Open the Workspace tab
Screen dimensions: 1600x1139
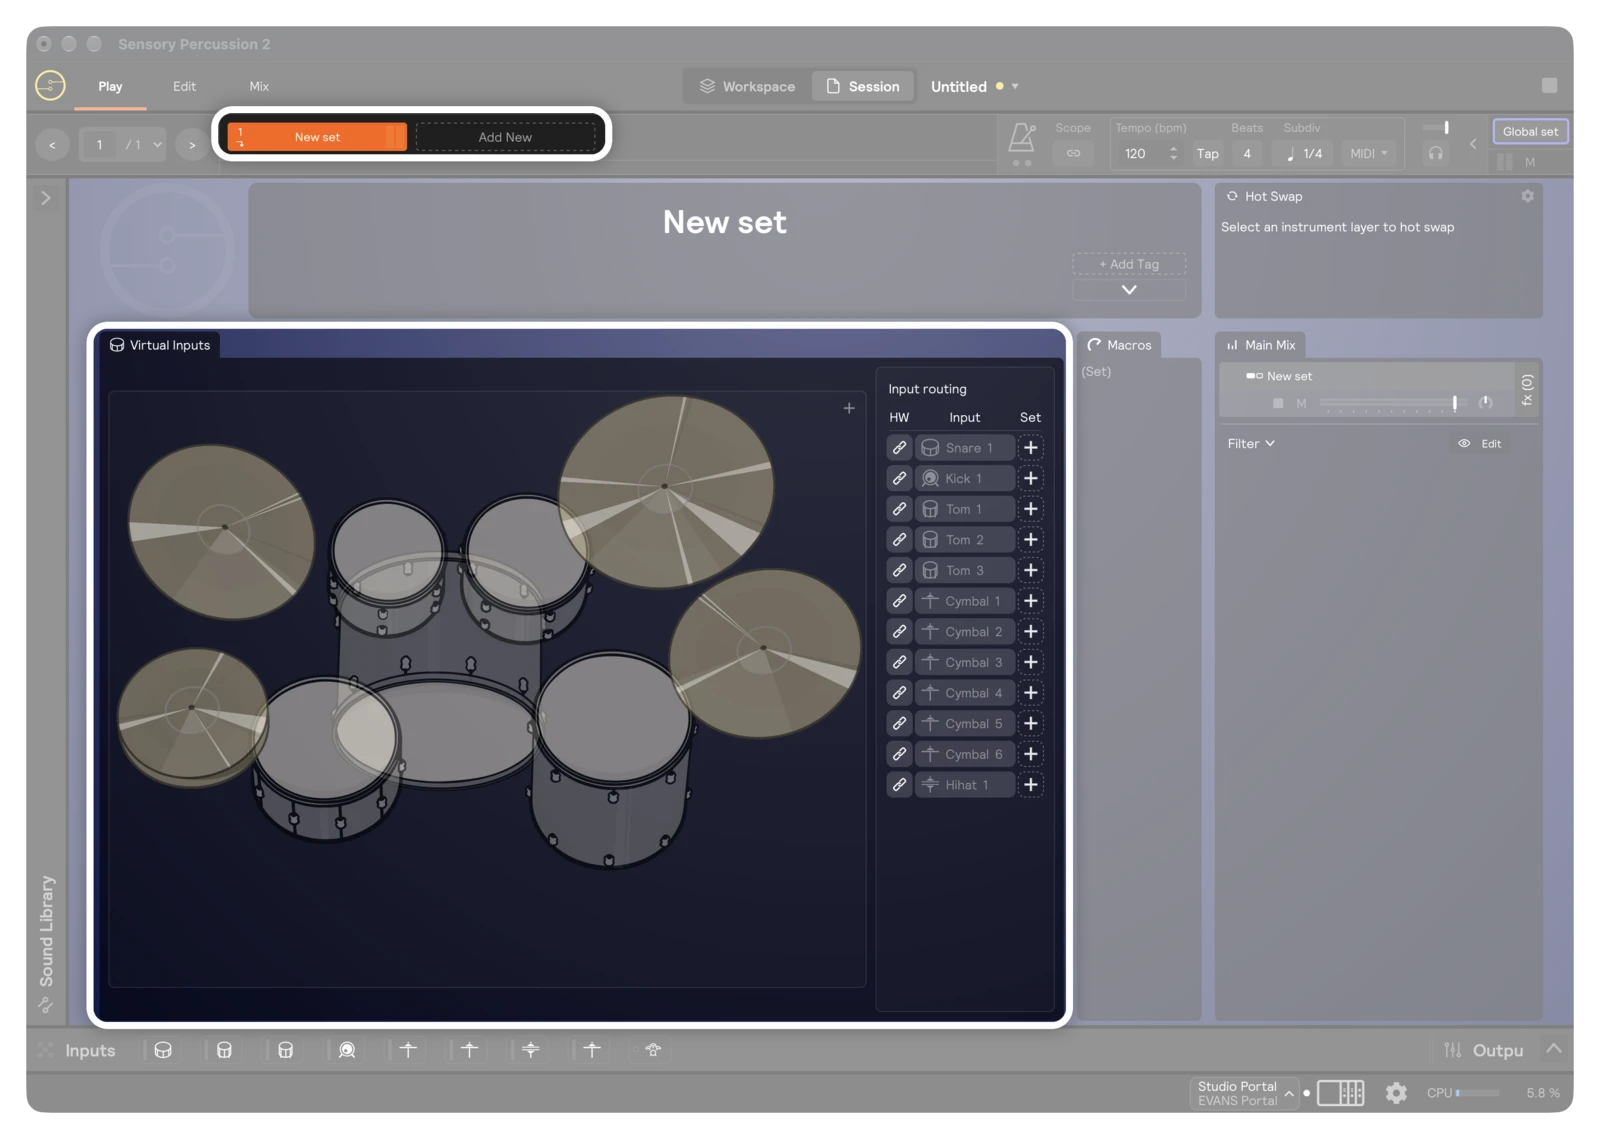click(x=748, y=87)
